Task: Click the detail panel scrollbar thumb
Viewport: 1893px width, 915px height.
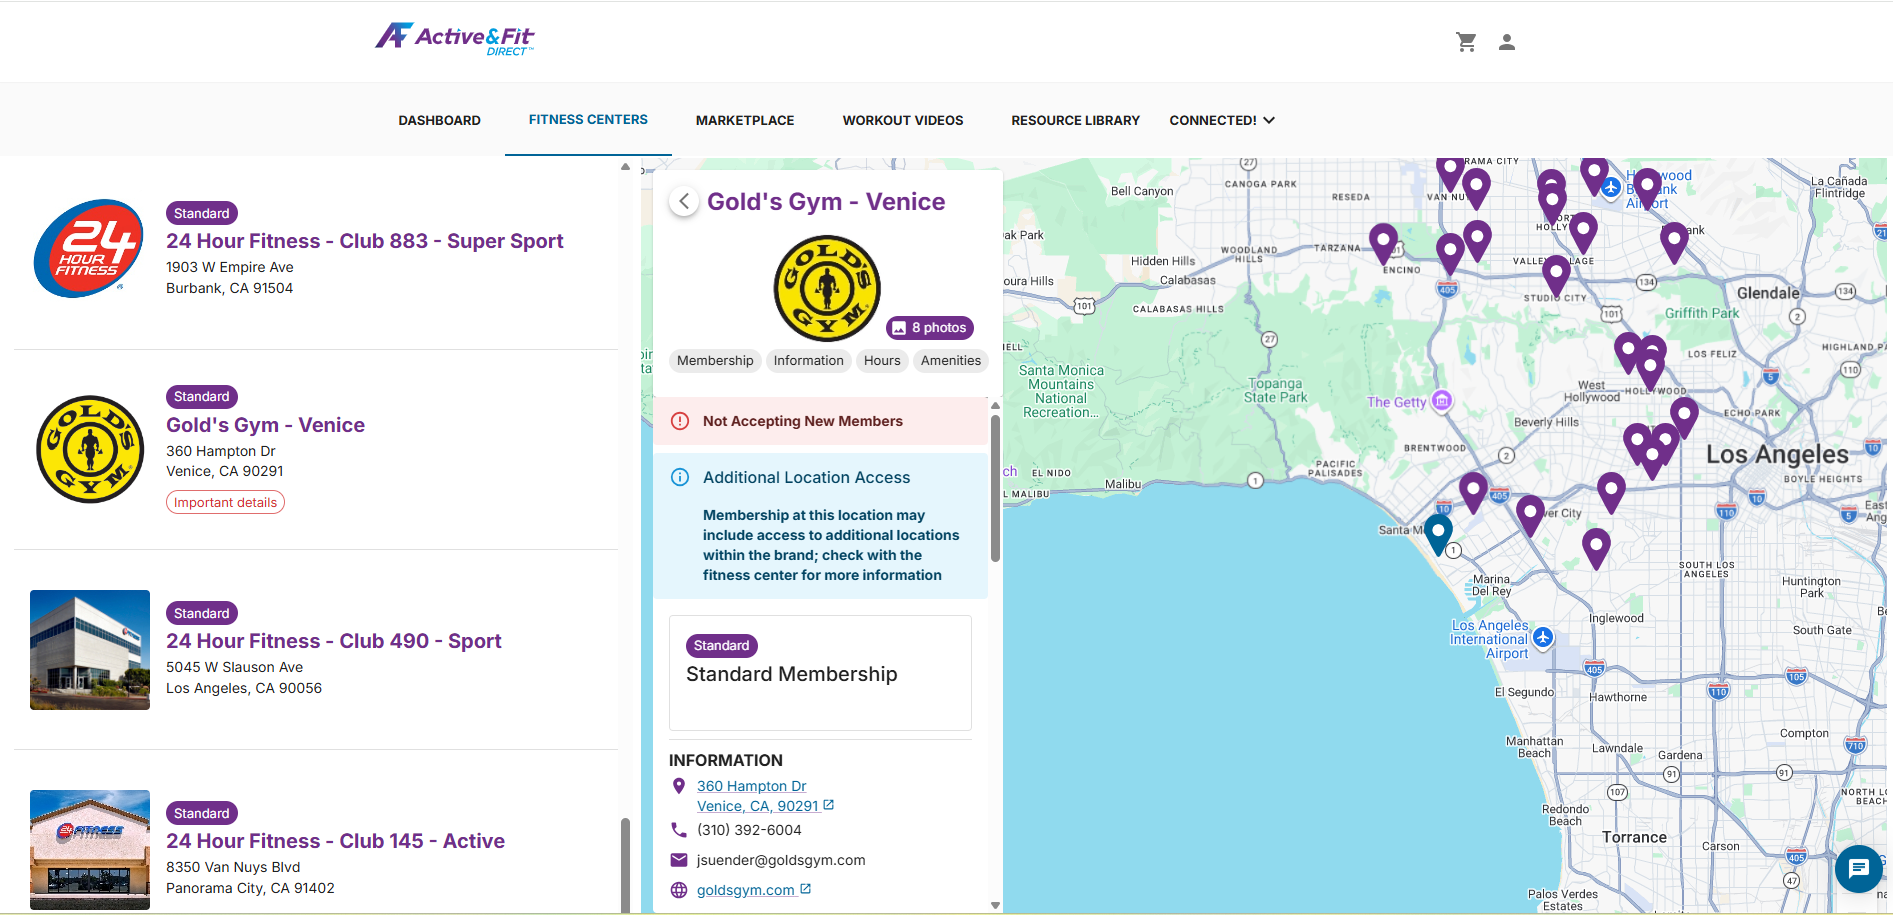Action: click(995, 488)
